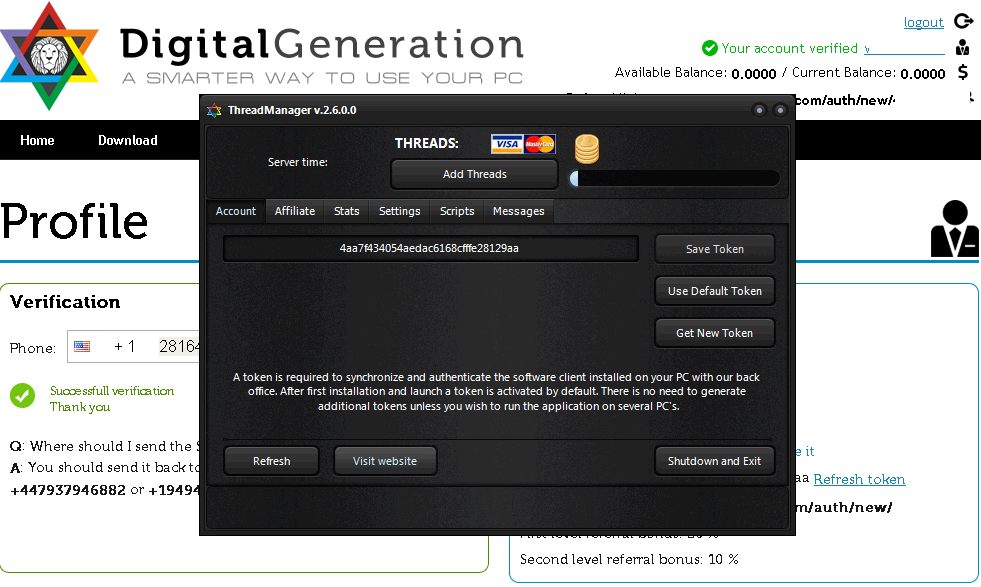
Task: Click the green successful verification checkmark
Action: (23, 396)
